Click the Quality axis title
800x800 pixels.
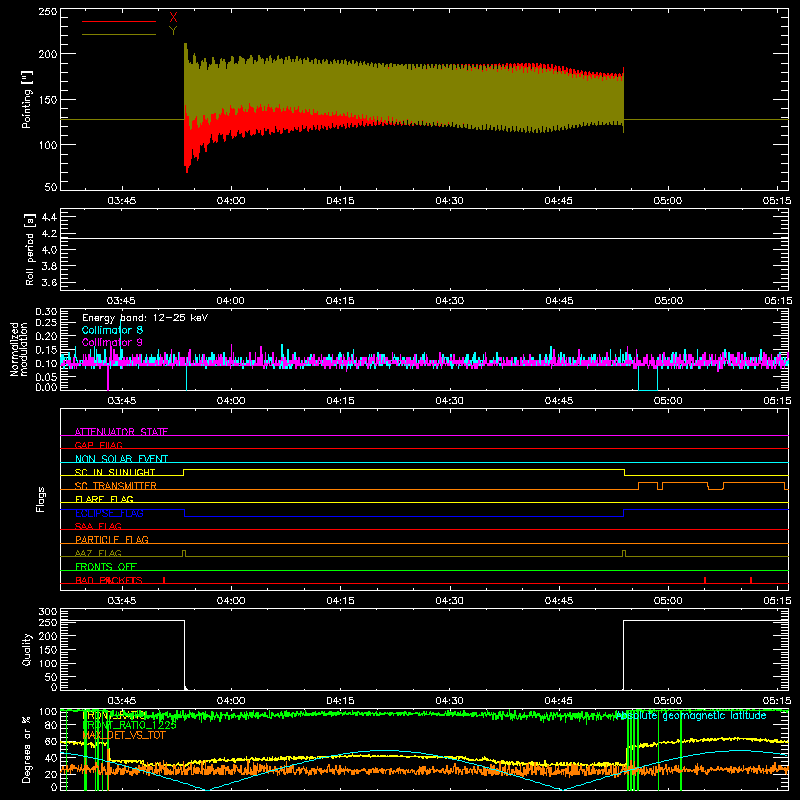click(27, 649)
